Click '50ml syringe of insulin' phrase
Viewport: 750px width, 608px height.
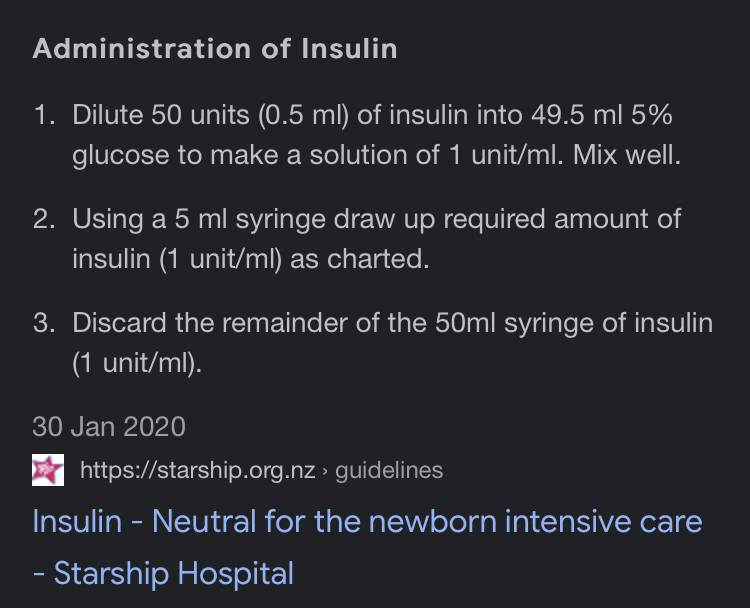click(574, 323)
